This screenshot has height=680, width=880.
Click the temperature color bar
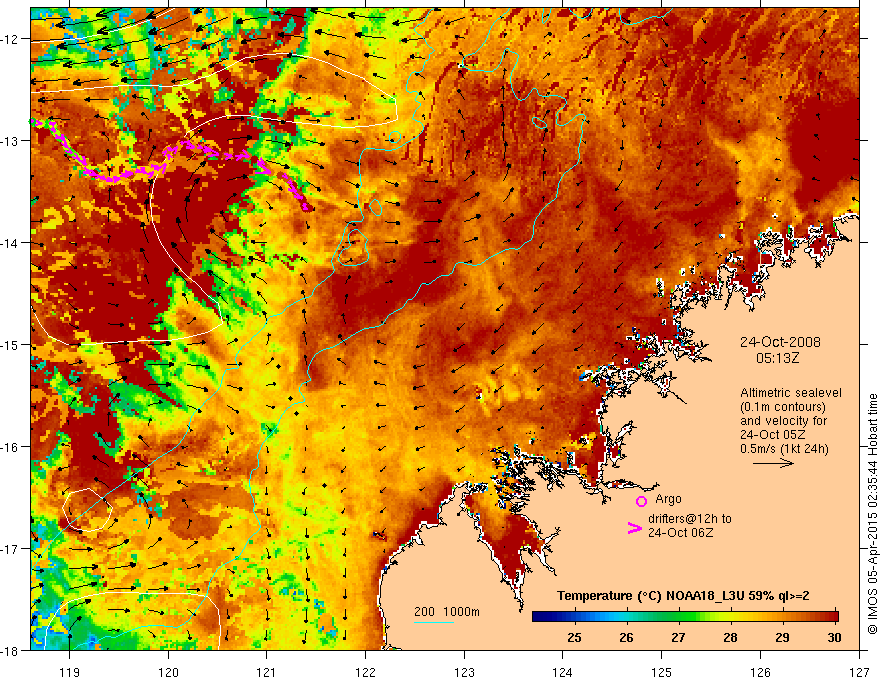point(685,616)
